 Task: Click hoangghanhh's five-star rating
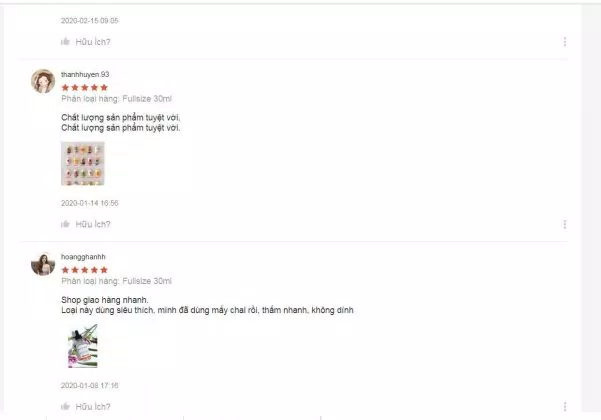(x=85, y=270)
